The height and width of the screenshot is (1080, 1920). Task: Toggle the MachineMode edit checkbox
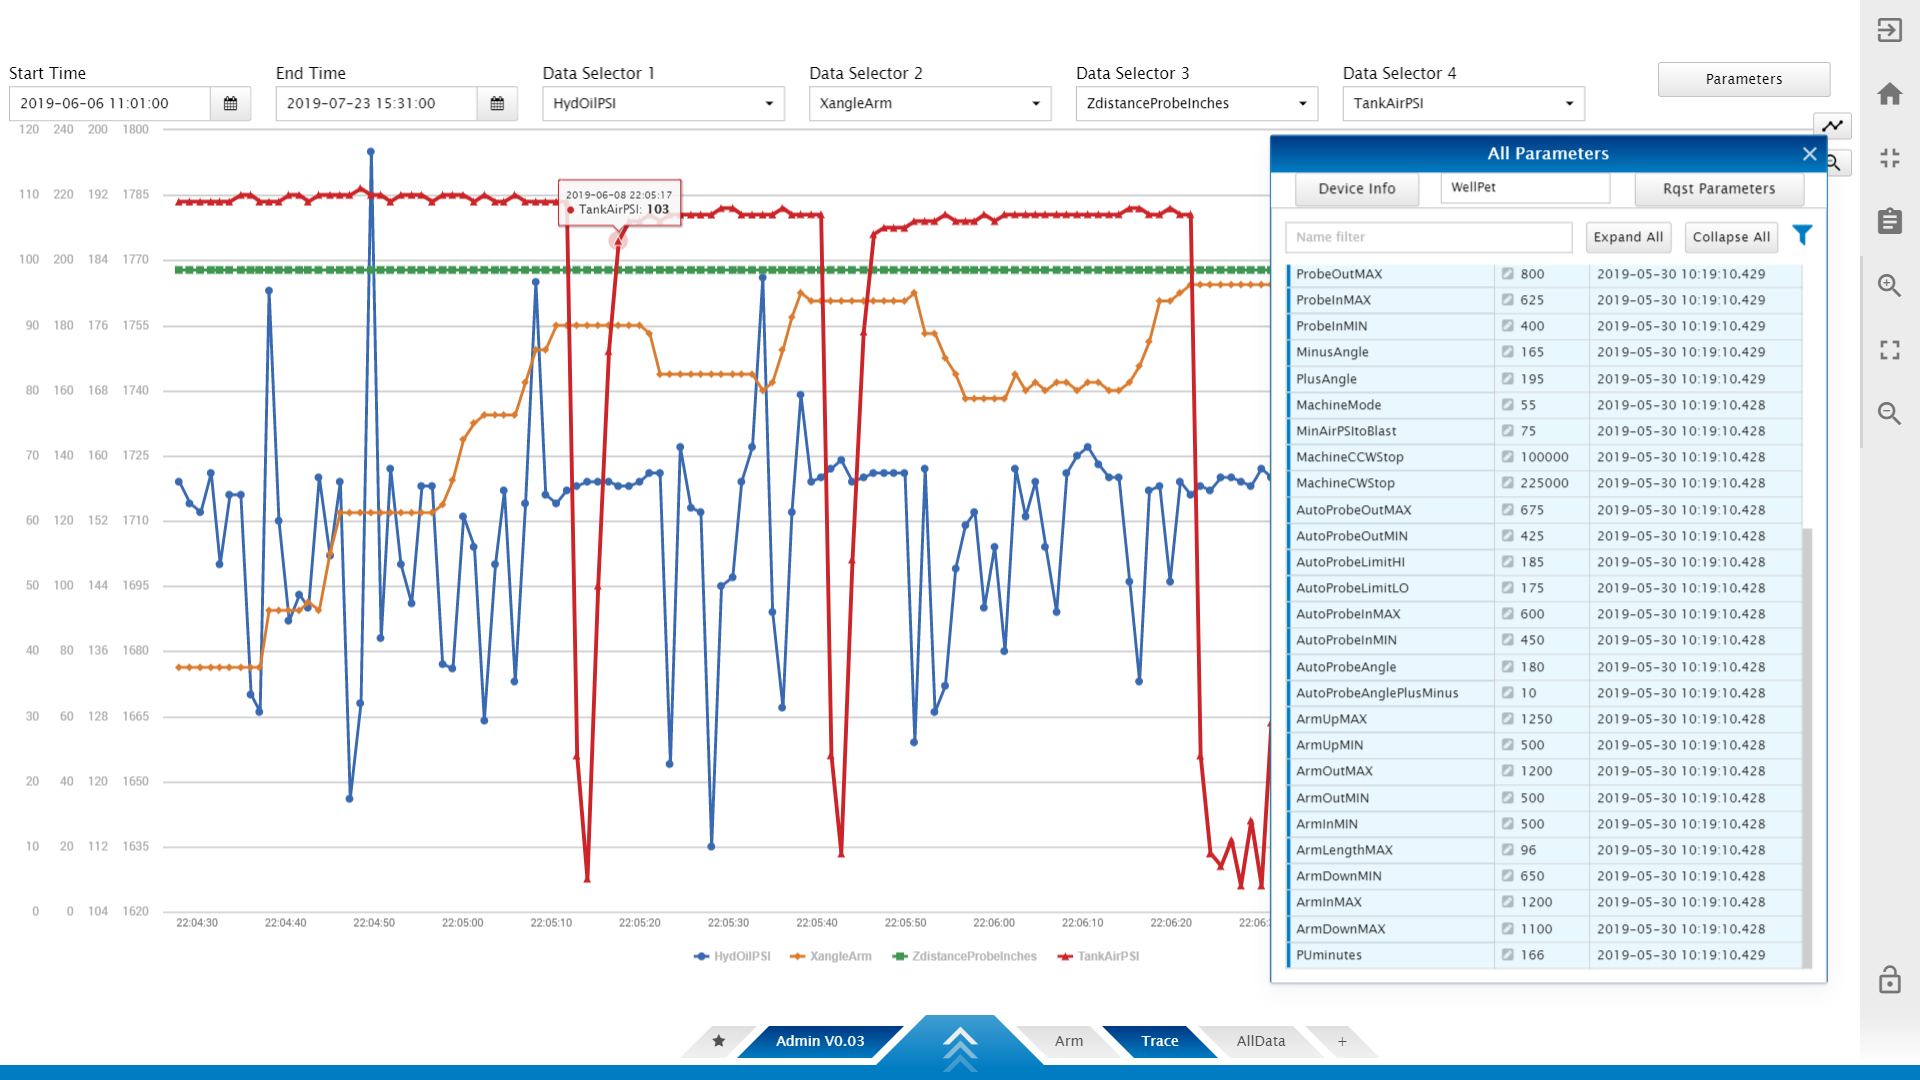(1507, 405)
